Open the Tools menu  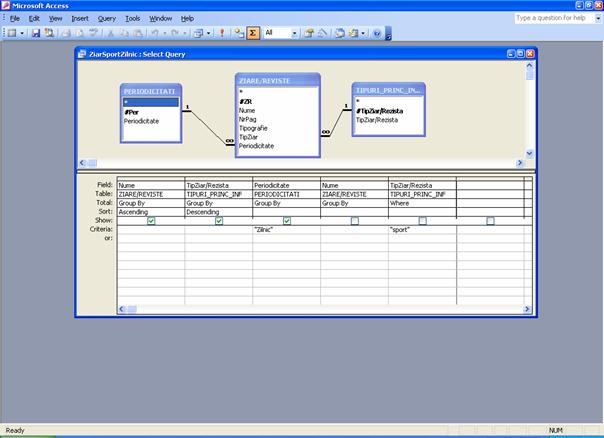133,18
